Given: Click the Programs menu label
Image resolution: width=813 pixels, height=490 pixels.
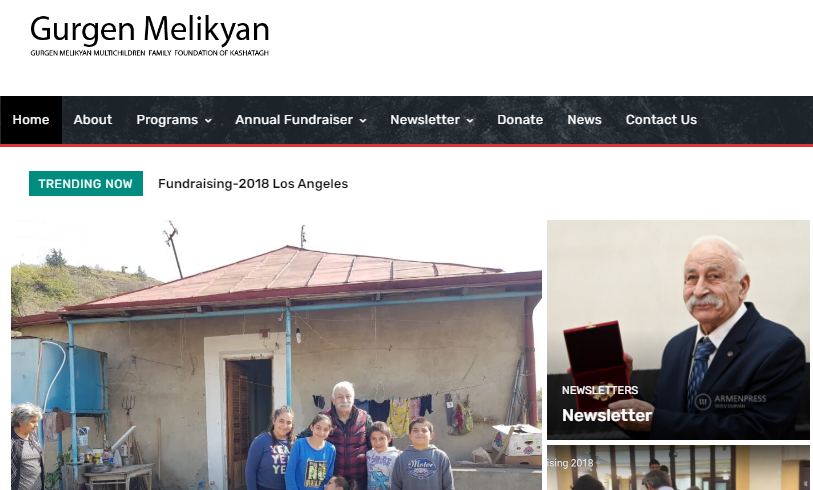Looking at the screenshot, I should 167,120.
